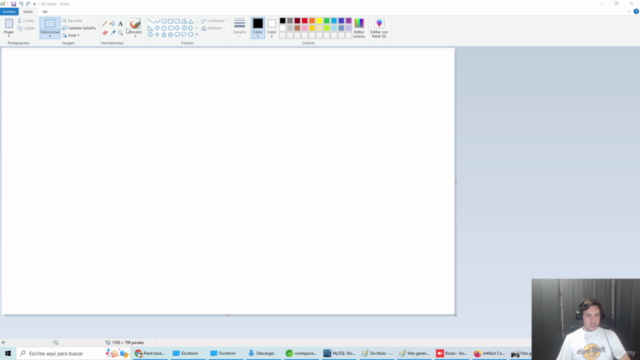Switch to the Chrome window on taskbar
Screen dimensions: 640x360
150,353
